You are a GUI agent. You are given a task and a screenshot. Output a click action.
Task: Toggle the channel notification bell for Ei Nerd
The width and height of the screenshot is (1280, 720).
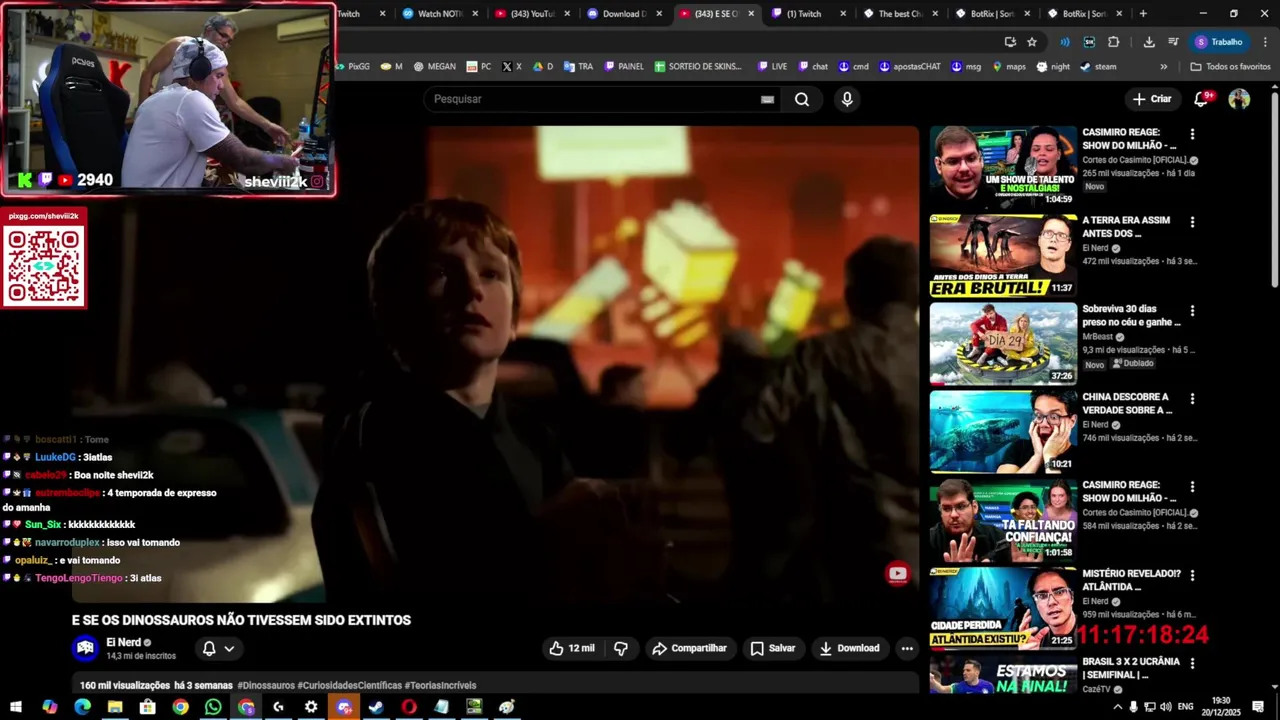(209, 648)
